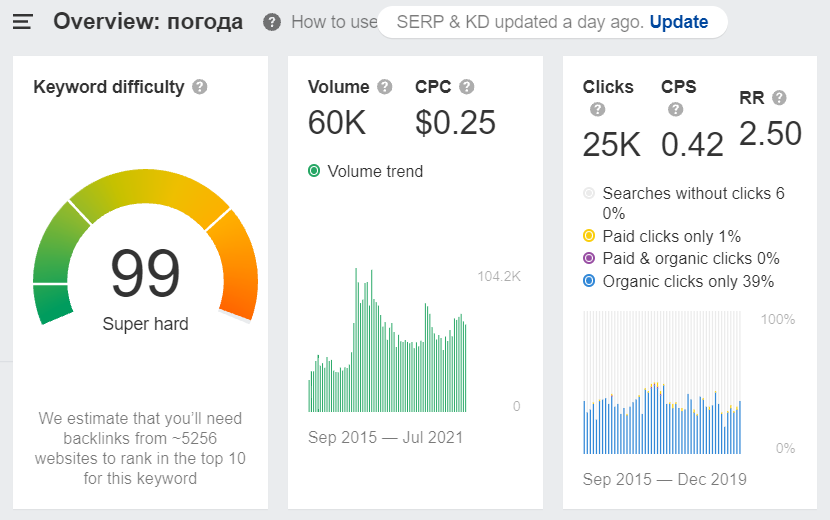830x520 pixels.
Task: Click help icon under CPS label
Action: point(676,110)
